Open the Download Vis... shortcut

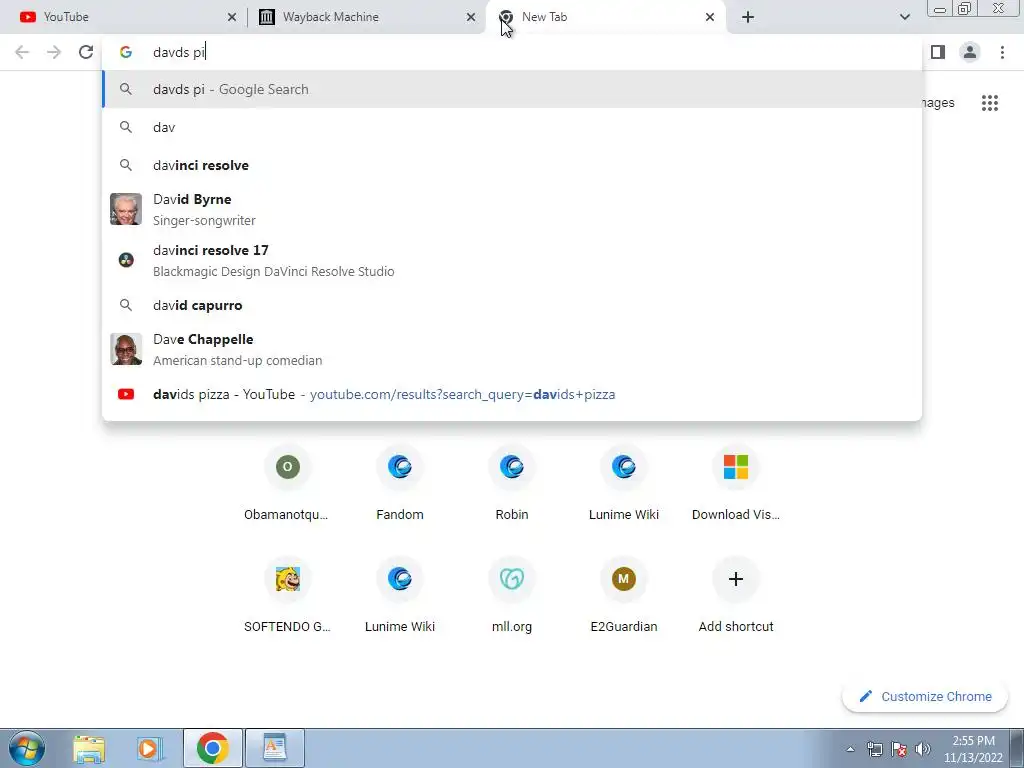click(x=735, y=485)
